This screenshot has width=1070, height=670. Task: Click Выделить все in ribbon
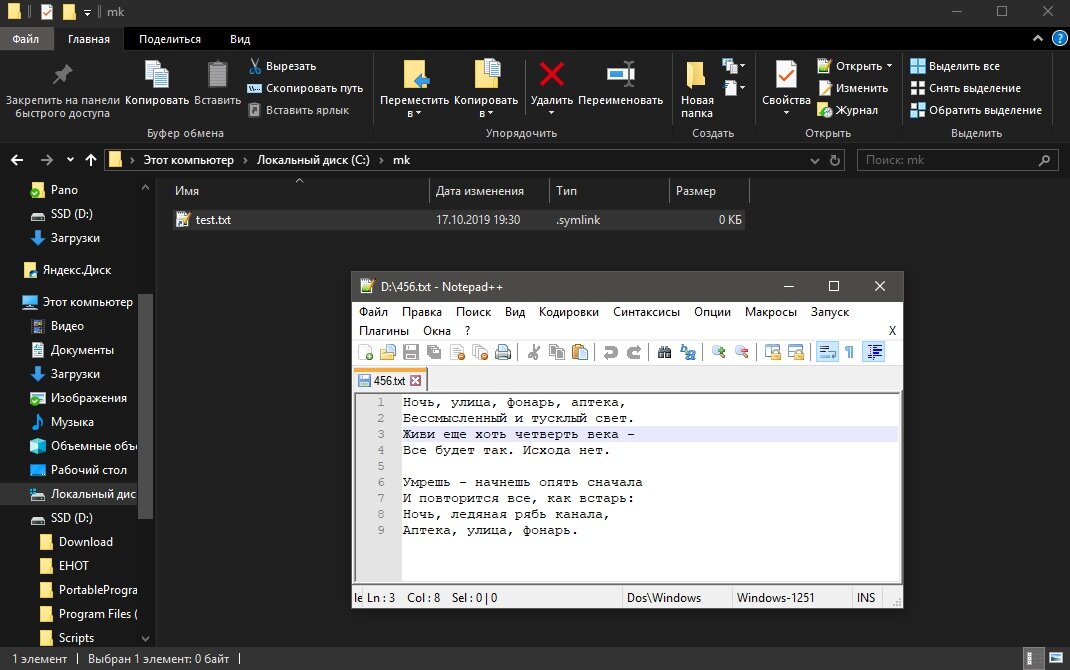click(x=955, y=66)
